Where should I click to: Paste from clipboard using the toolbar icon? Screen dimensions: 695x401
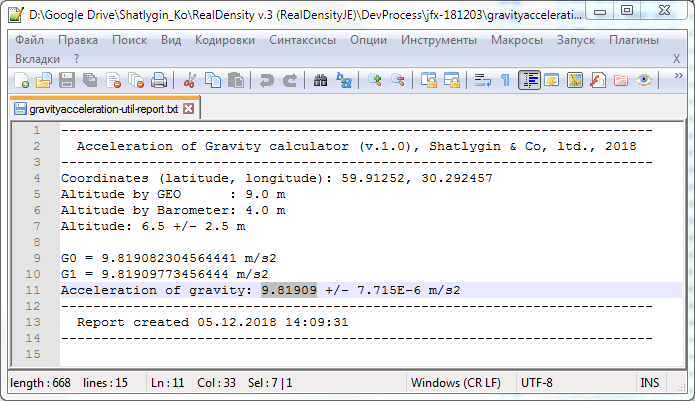236,81
